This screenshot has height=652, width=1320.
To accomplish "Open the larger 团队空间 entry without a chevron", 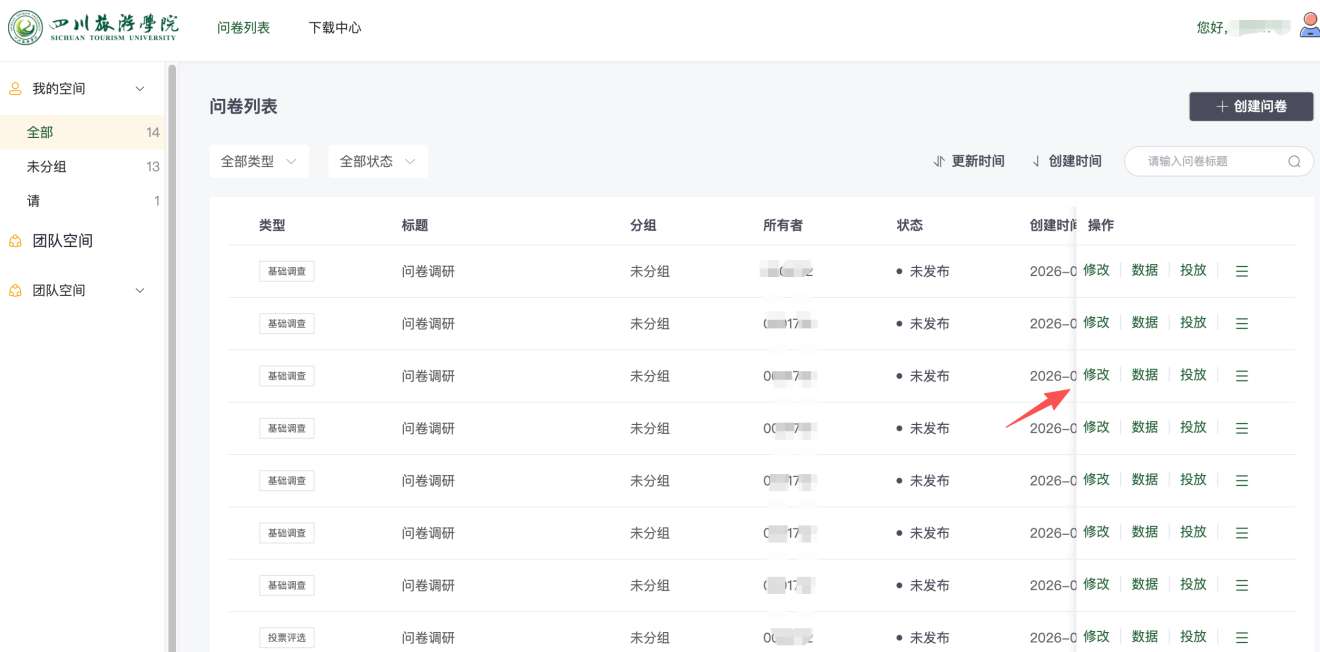I will [62, 241].
